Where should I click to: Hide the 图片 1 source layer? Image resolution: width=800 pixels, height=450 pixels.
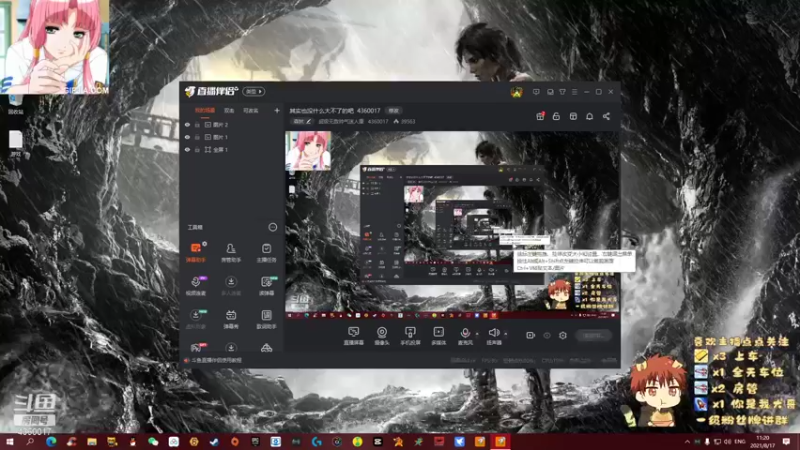pyautogui.click(x=187, y=137)
